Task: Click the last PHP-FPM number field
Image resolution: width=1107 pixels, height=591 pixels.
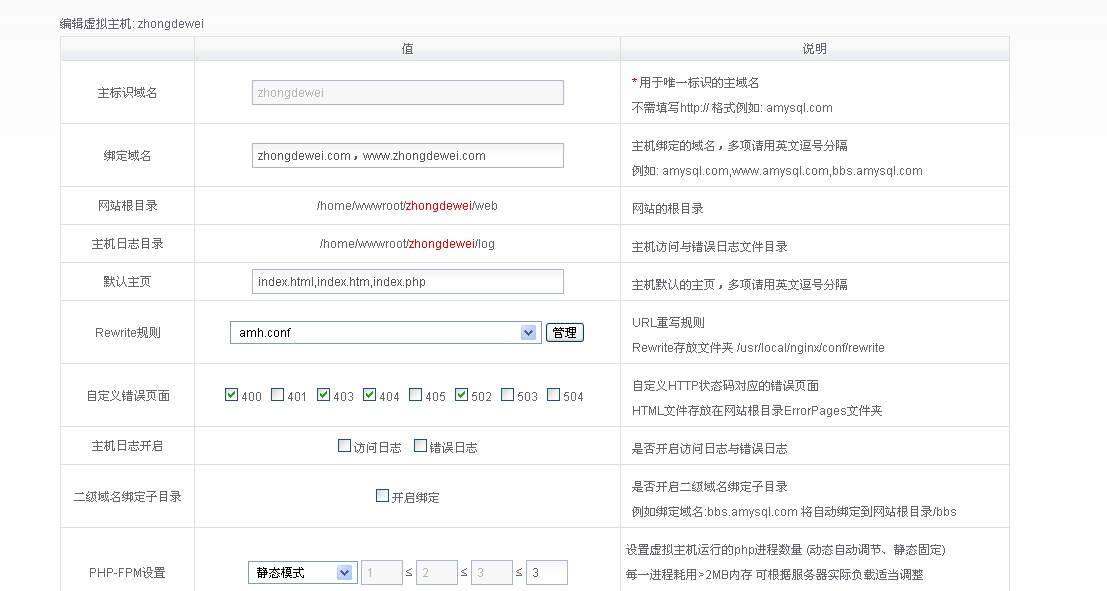Action: point(546,573)
